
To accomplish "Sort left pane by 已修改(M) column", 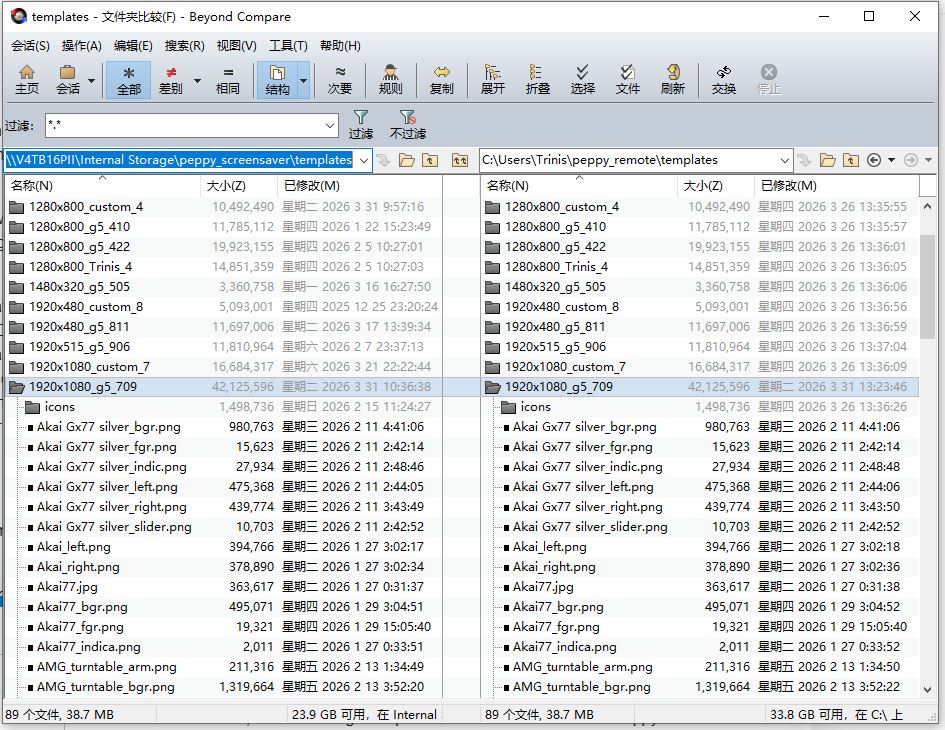I will tap(311, 186).
